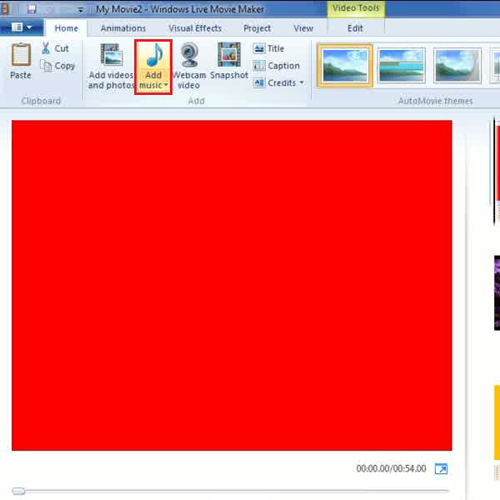Click the Cut scissors icon
Screen dimensions: 500x500
point(46,48)
